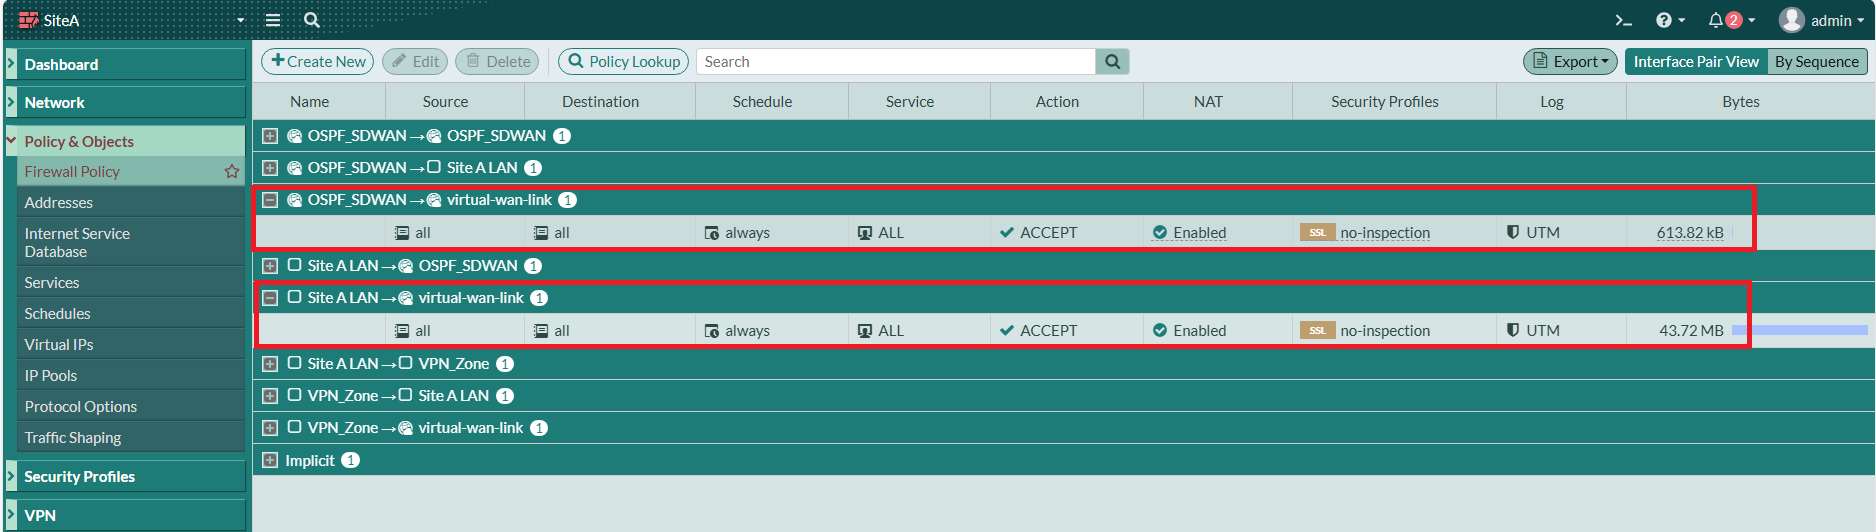1876x532 pixels.
Task: Click the Security Profiles column header
Action: point(1385,102)
